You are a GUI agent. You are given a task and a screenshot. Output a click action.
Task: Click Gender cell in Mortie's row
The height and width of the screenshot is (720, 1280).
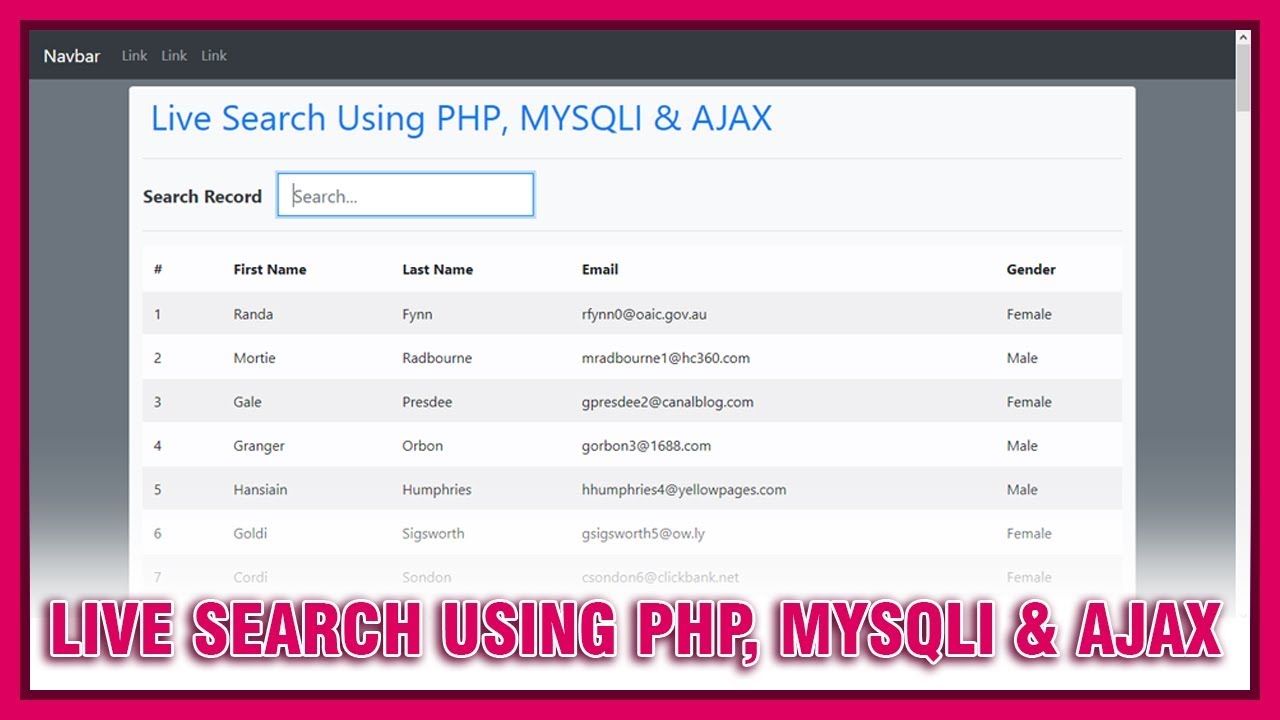tap(1022, 358)
